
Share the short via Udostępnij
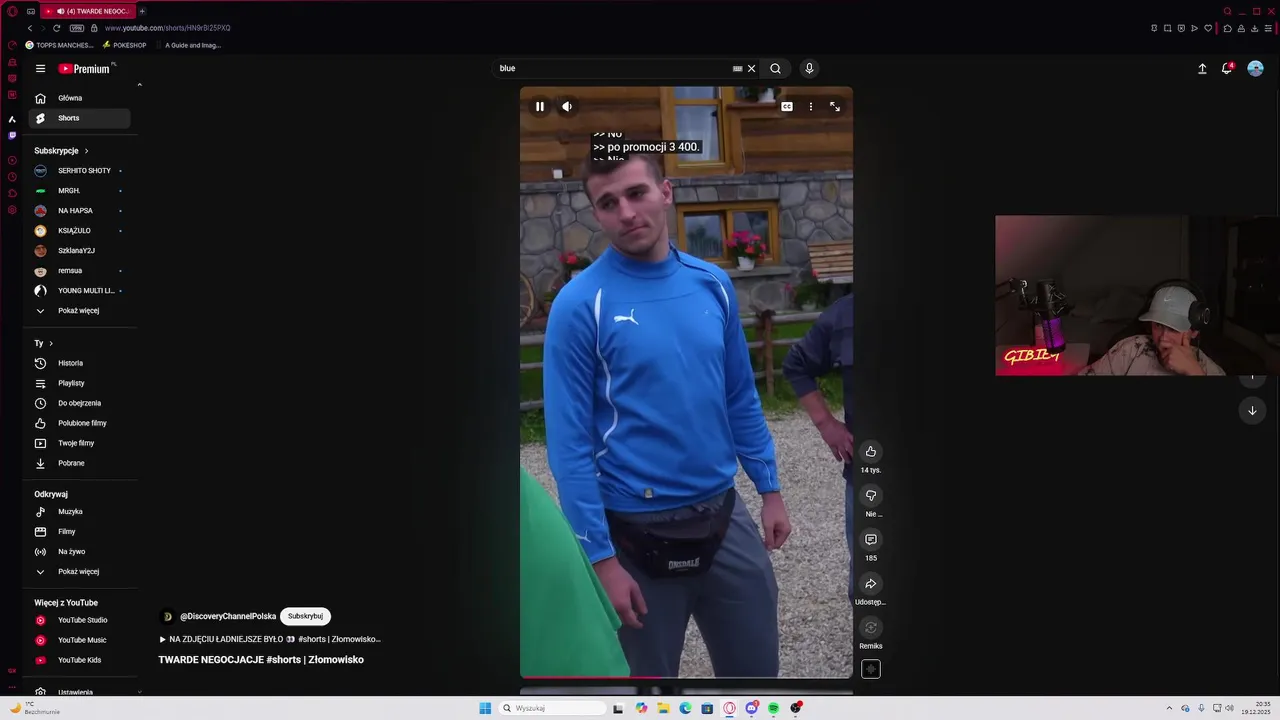coord(871,584)
